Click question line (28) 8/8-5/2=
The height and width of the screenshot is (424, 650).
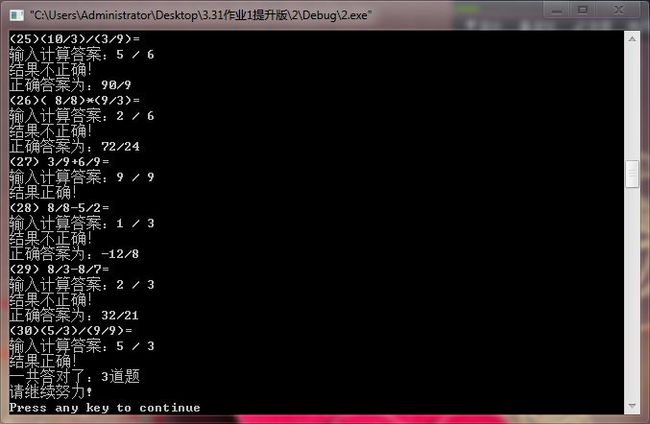[59, 208]
